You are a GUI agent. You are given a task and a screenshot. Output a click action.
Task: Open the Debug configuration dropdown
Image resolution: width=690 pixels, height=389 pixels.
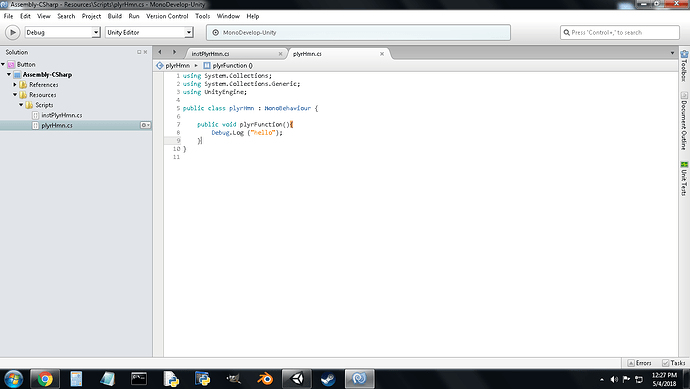tap(62, 32)
